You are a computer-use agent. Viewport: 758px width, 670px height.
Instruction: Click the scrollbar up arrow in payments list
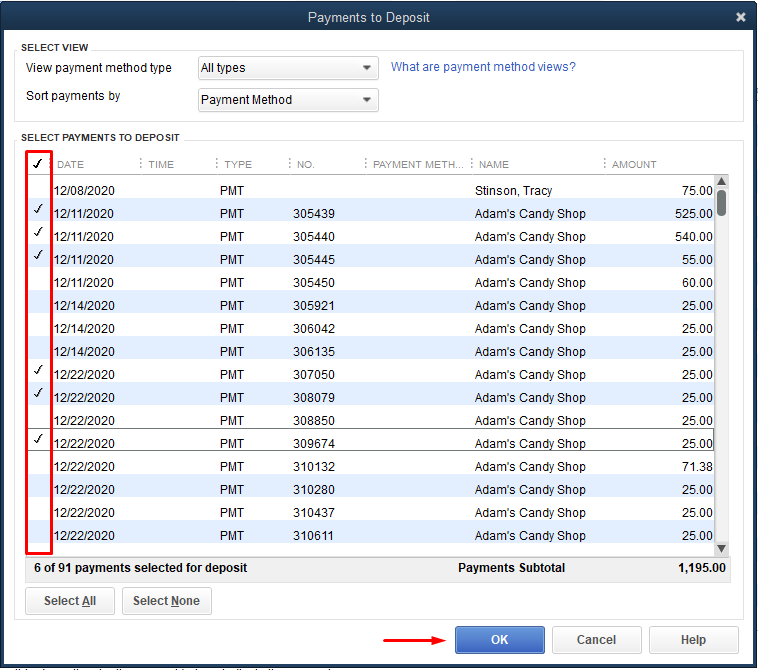click(721, 181)
